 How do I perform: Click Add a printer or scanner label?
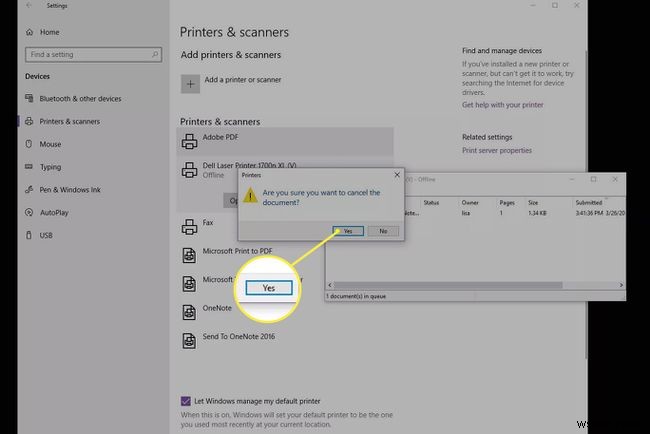tap(243, 80)
